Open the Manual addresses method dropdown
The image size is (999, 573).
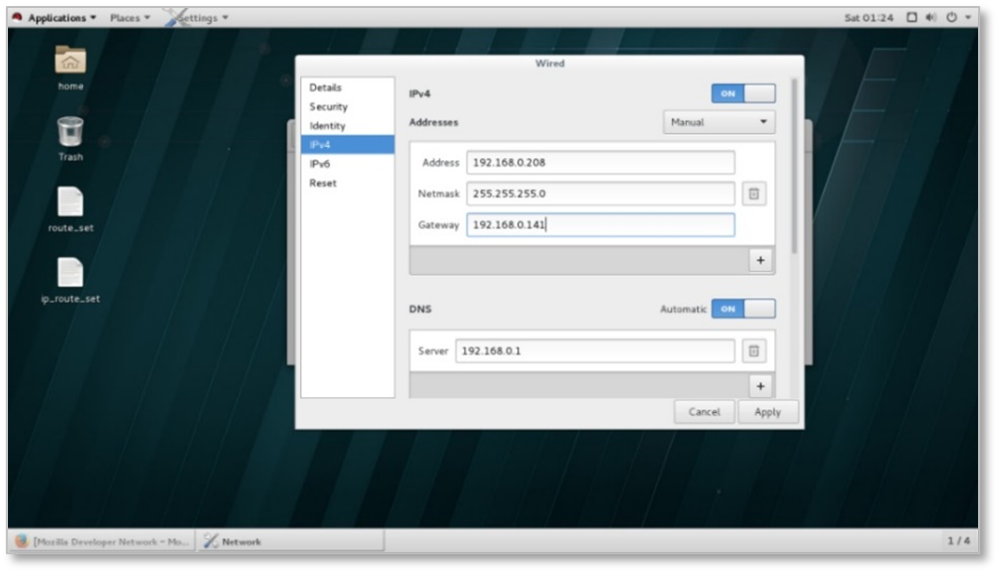[x=719, y=122]
